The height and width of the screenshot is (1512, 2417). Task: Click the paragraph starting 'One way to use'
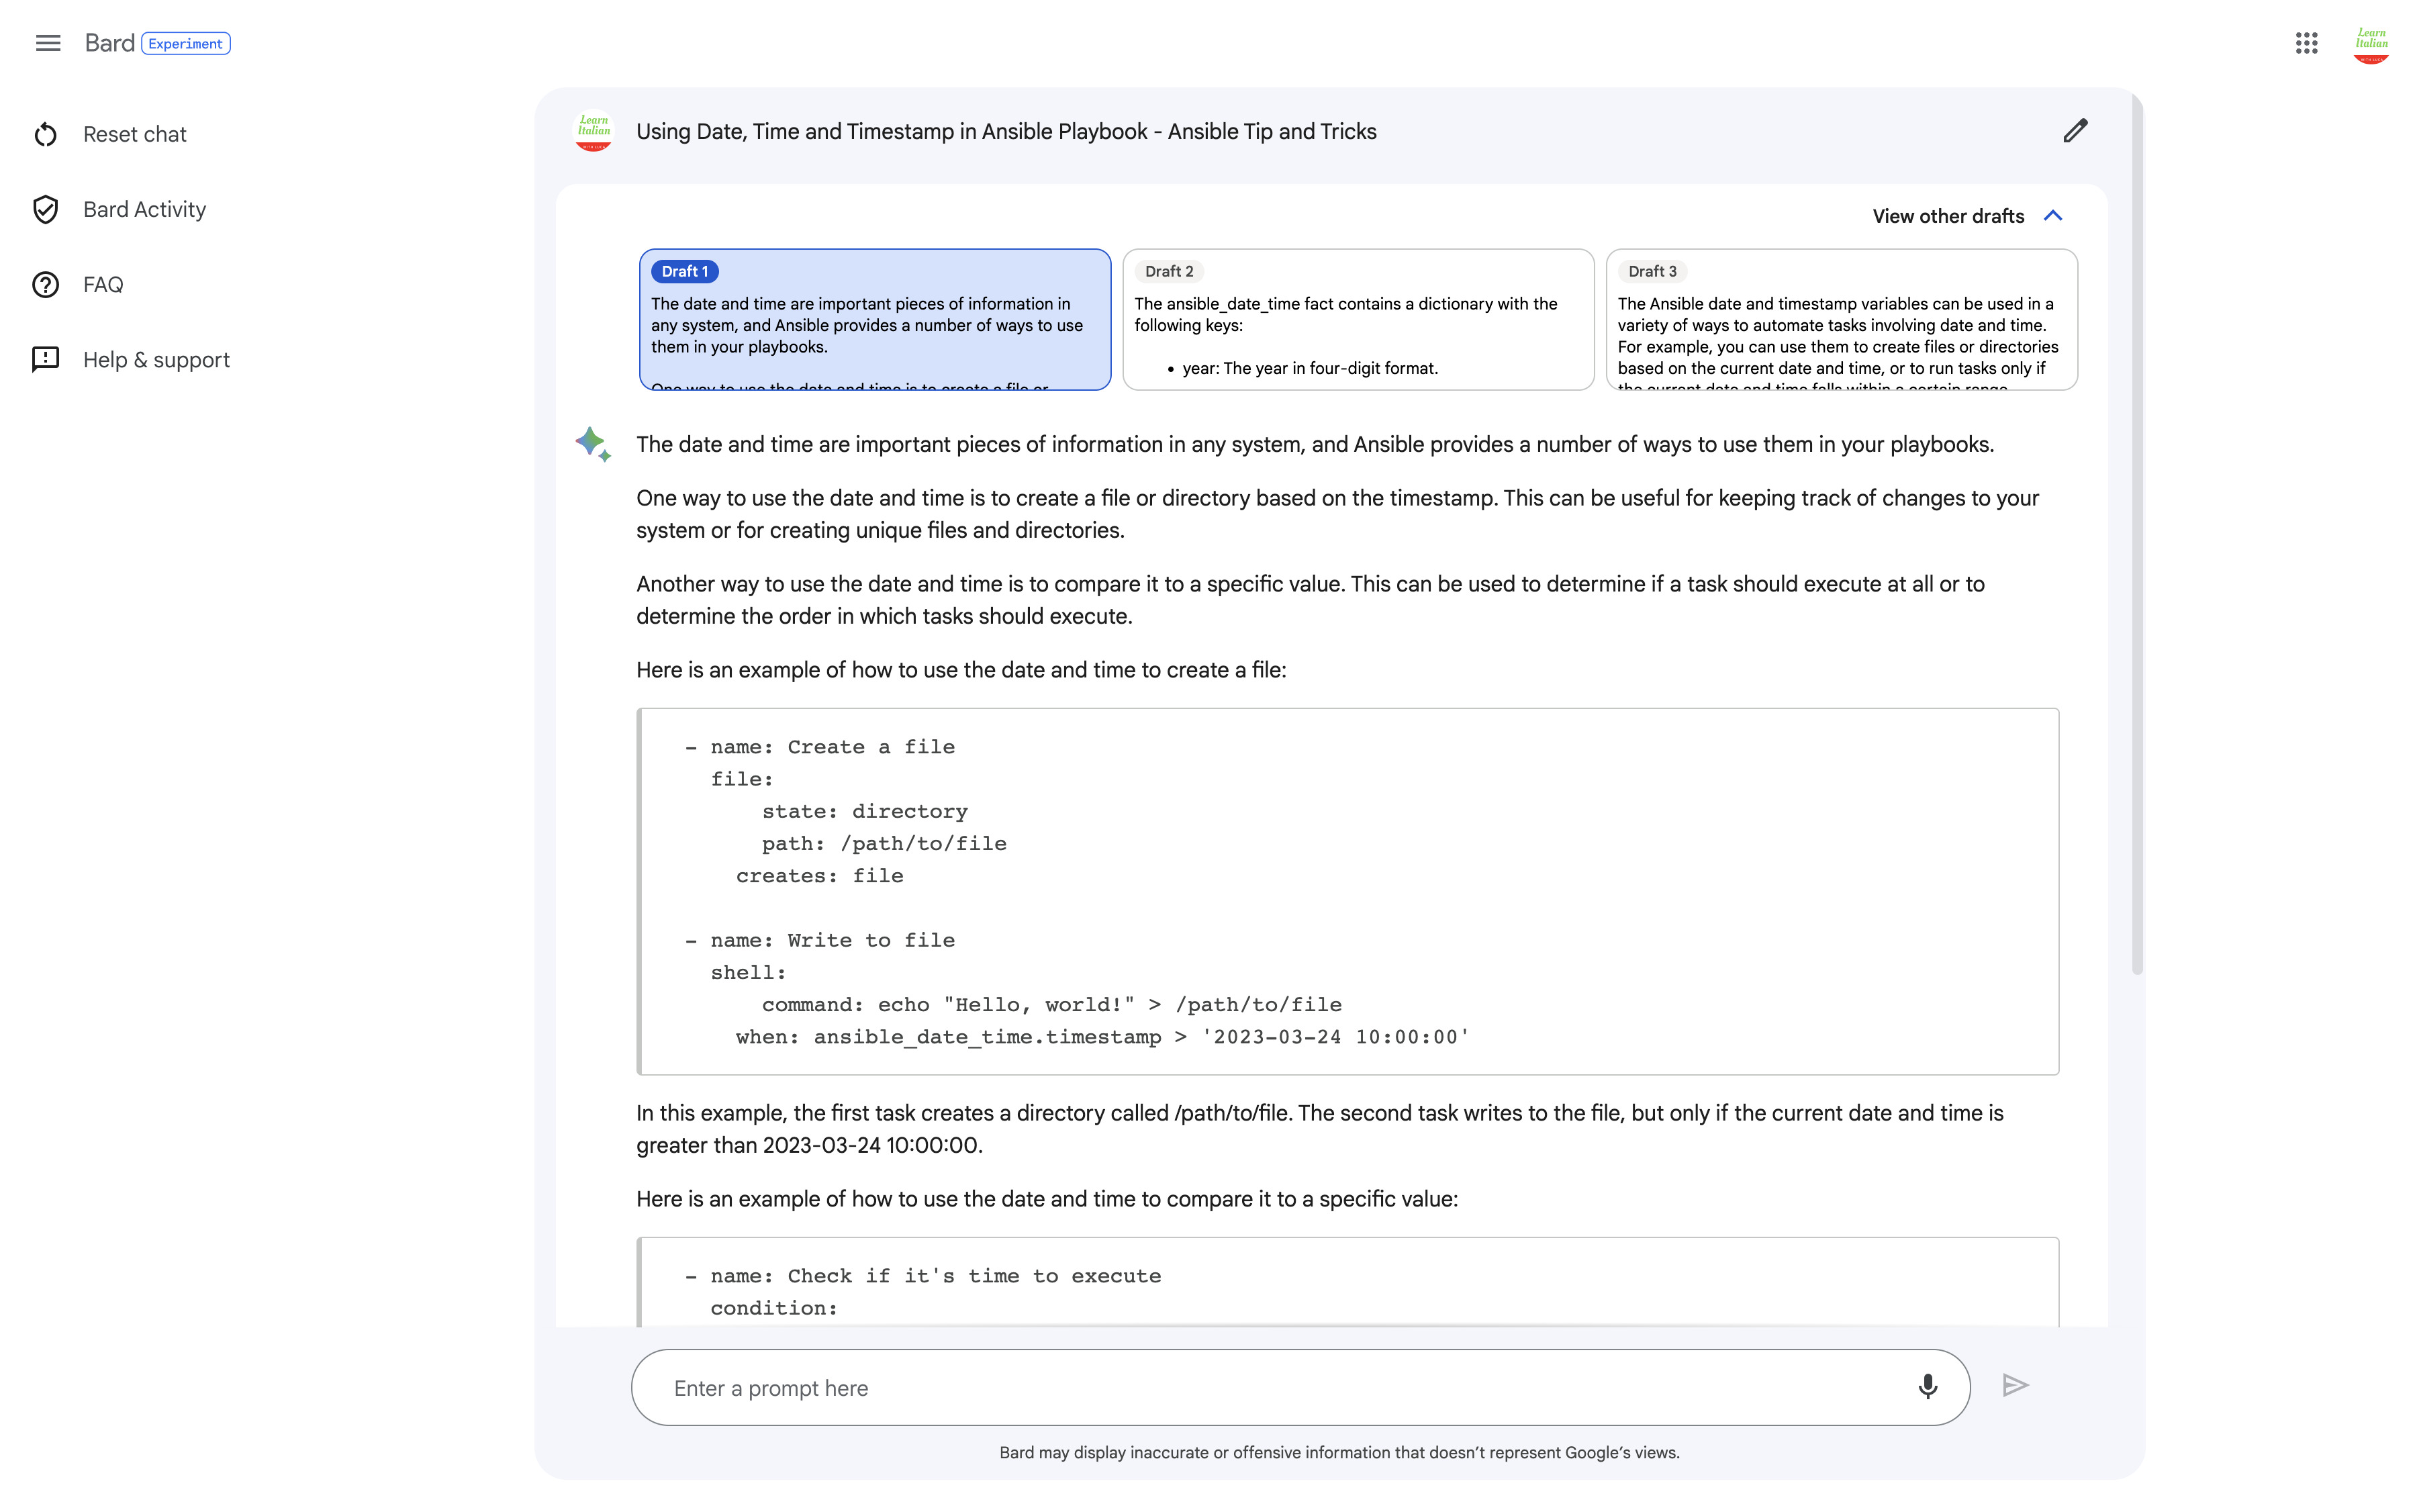[1337, 514]
